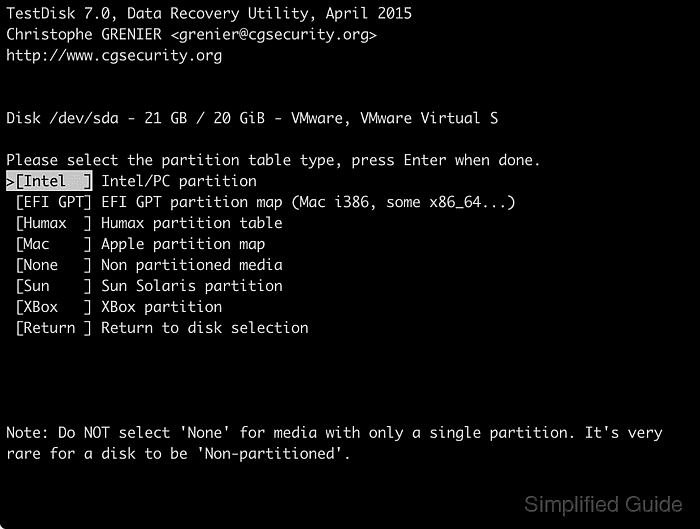Select the [XBox] partition option

(54, 307)
